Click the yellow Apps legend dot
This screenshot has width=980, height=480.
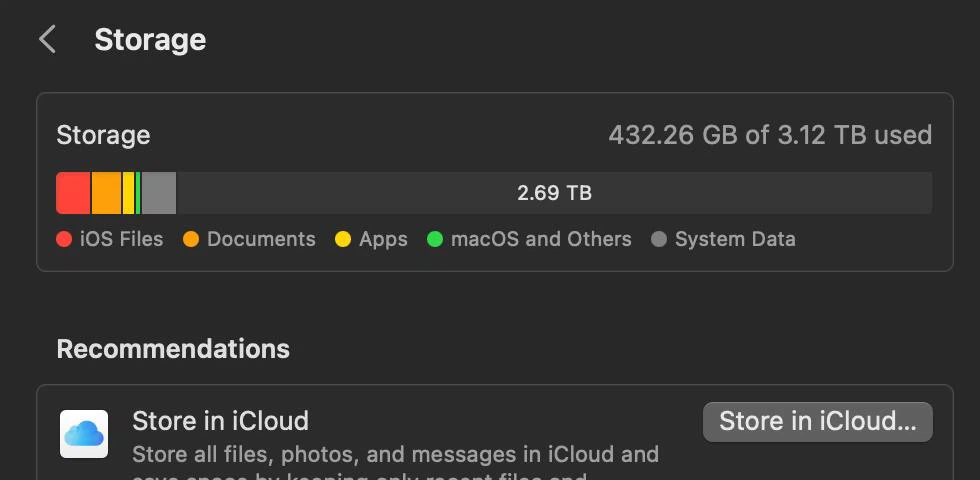tap(342, 239)
